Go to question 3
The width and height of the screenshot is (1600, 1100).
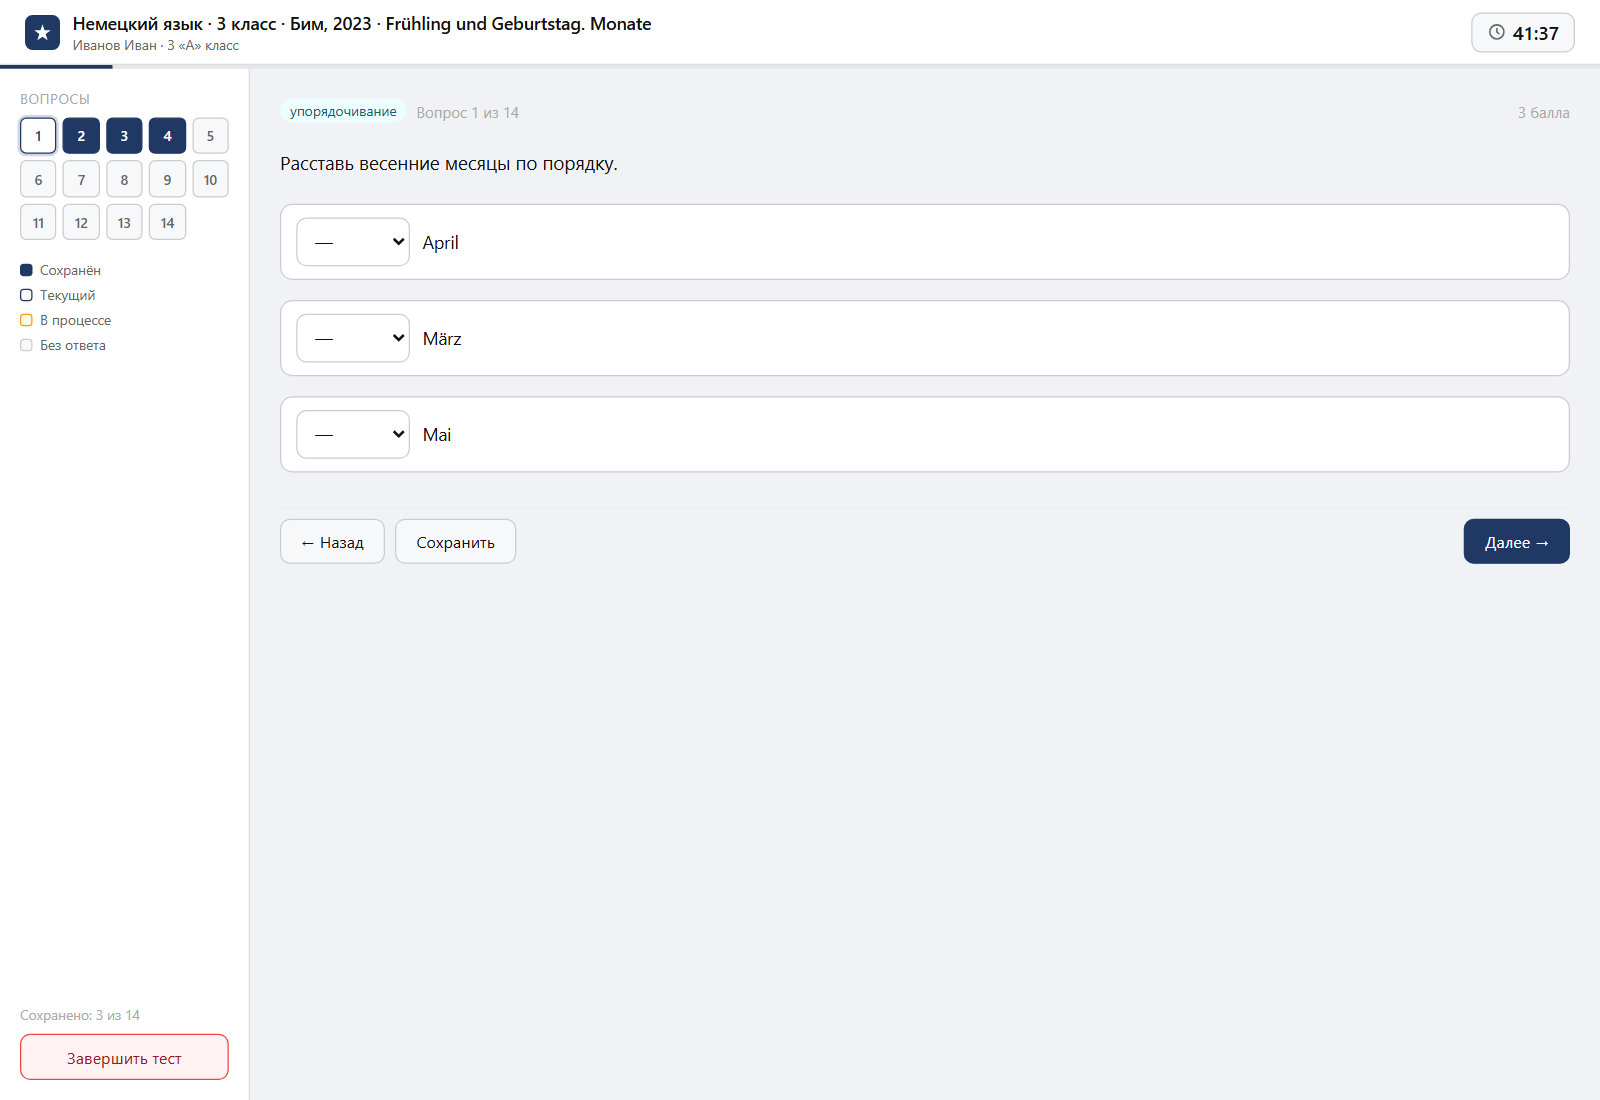pyautogui.click(x=124, y=136)
